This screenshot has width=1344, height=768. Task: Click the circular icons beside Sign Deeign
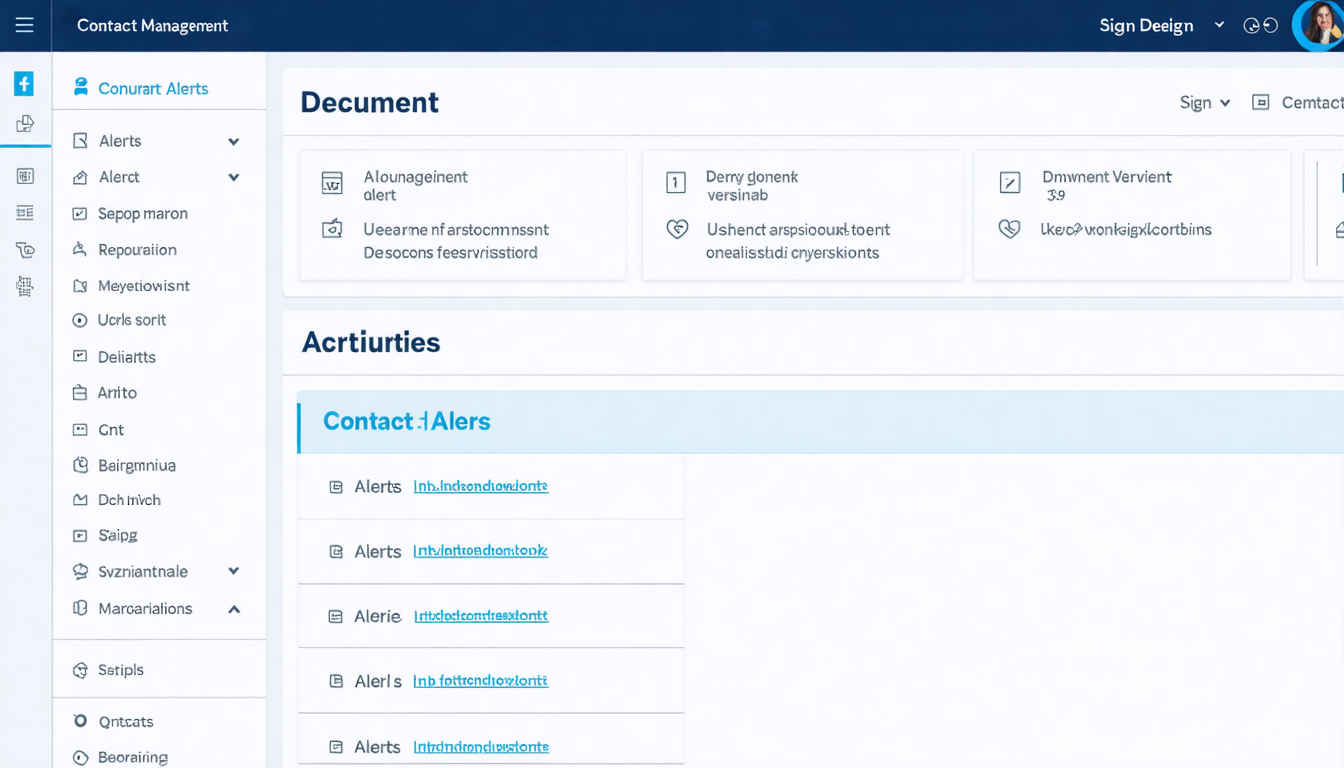click(1260, 26)
